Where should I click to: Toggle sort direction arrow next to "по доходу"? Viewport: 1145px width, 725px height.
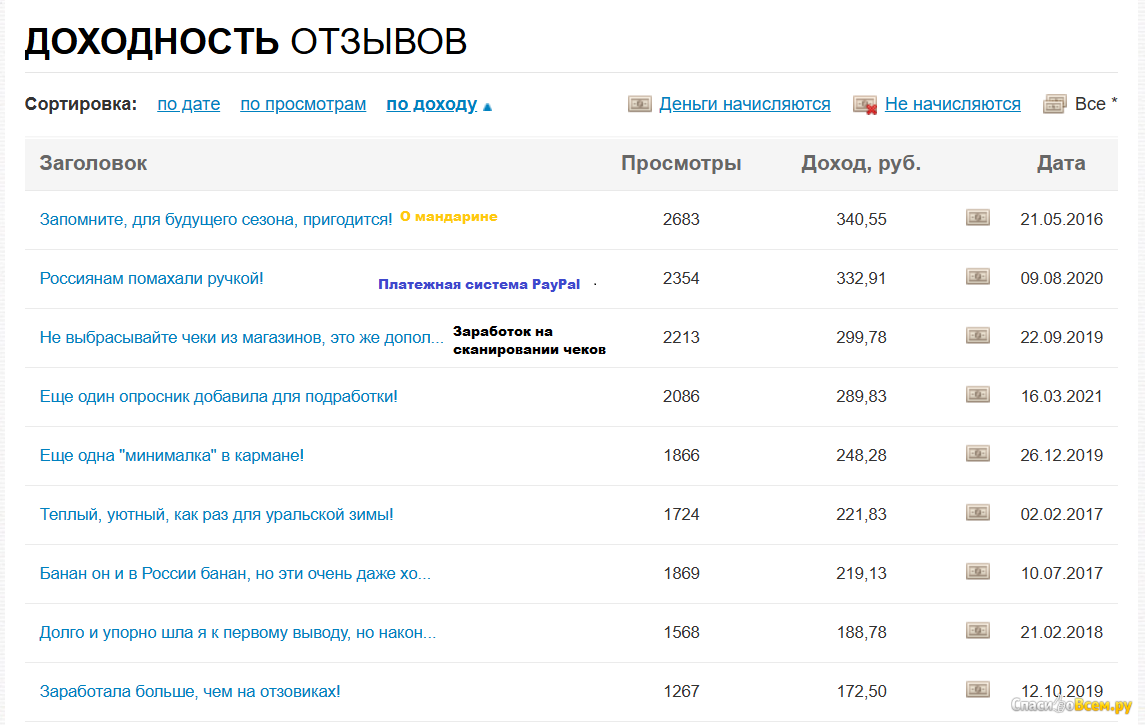487,106
